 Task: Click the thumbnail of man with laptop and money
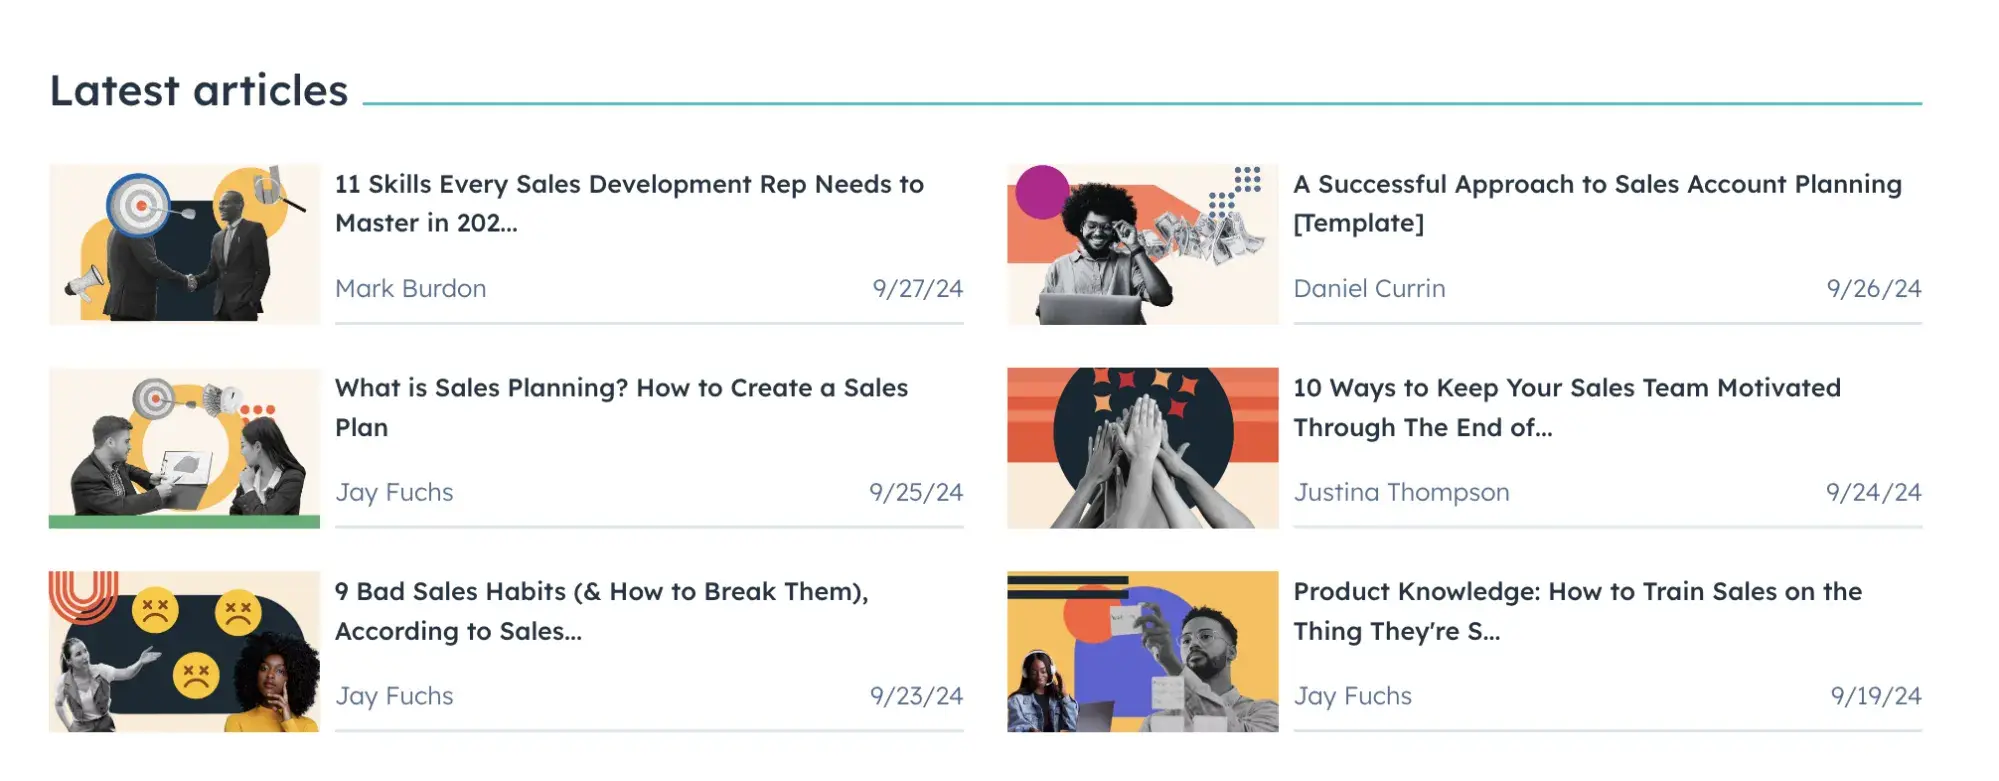[1142, 244]
